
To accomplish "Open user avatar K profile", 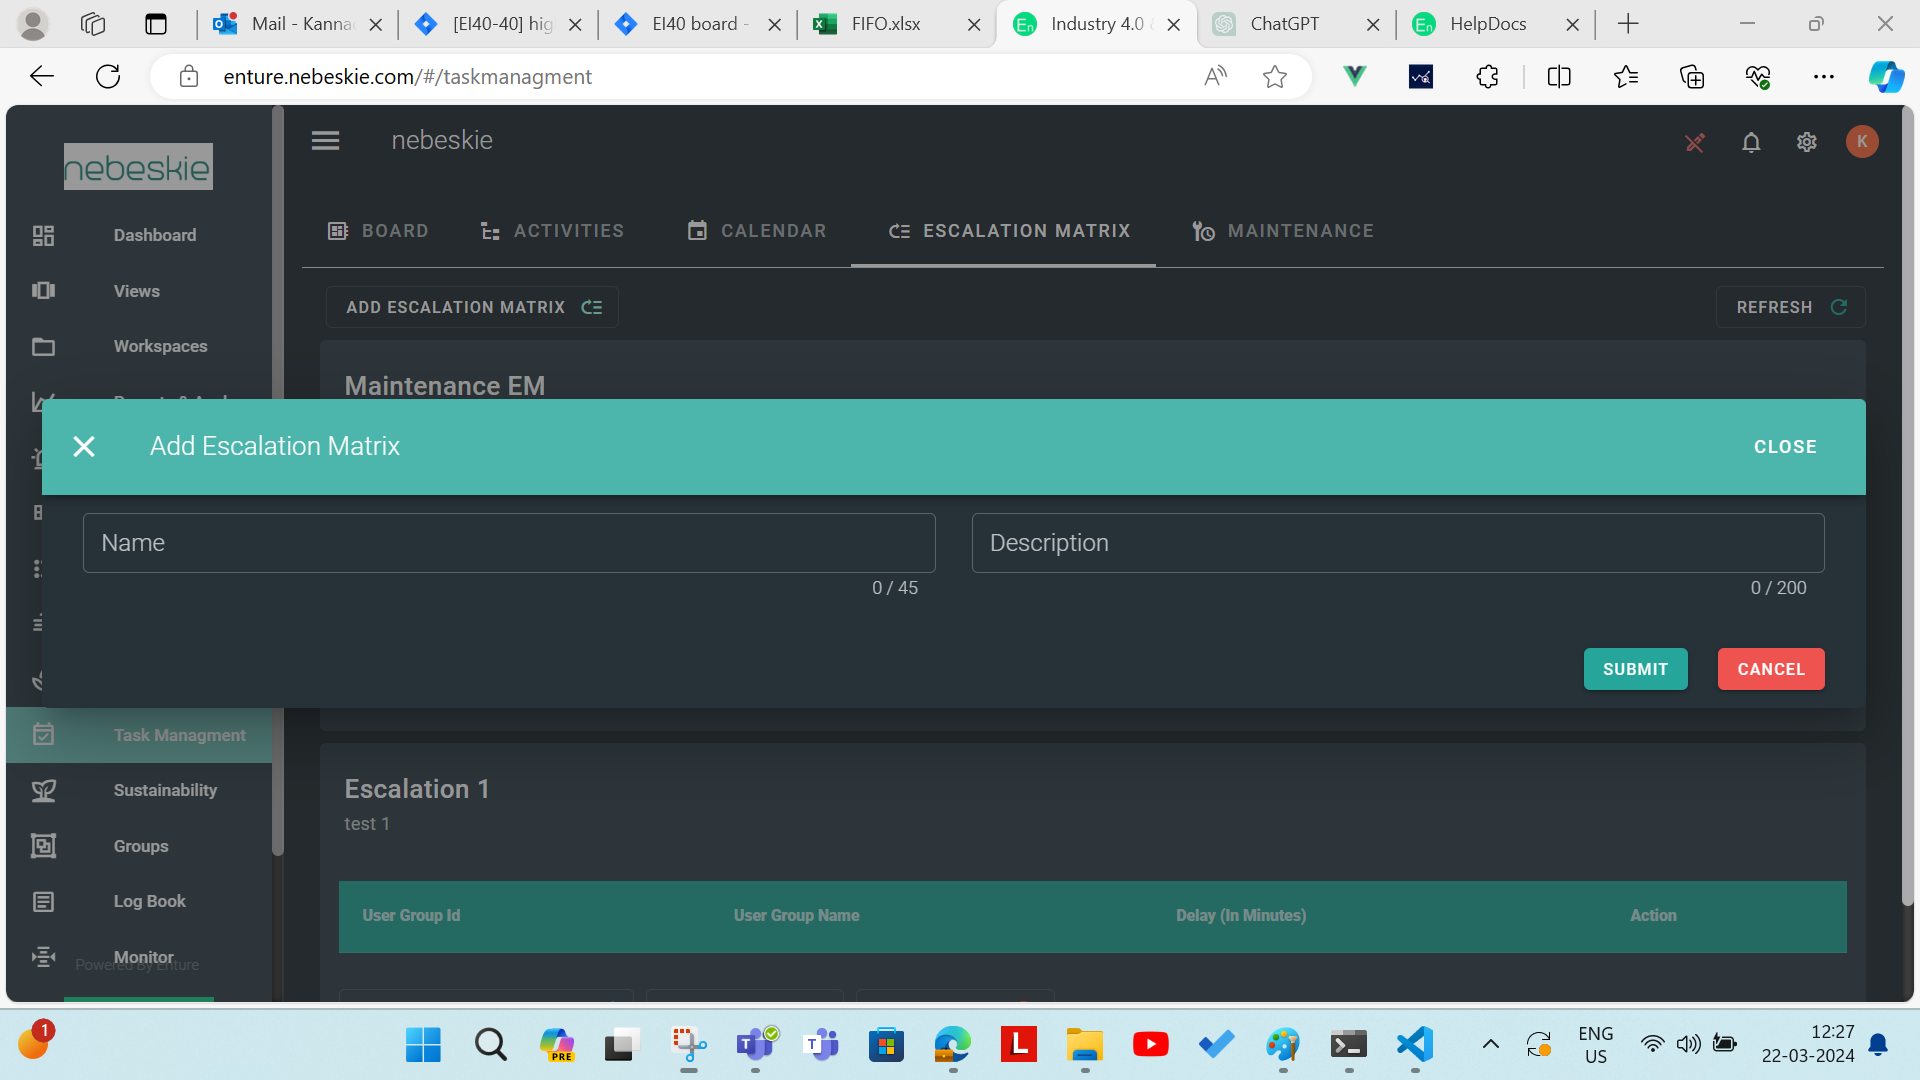I will [x=1861, y=142].
